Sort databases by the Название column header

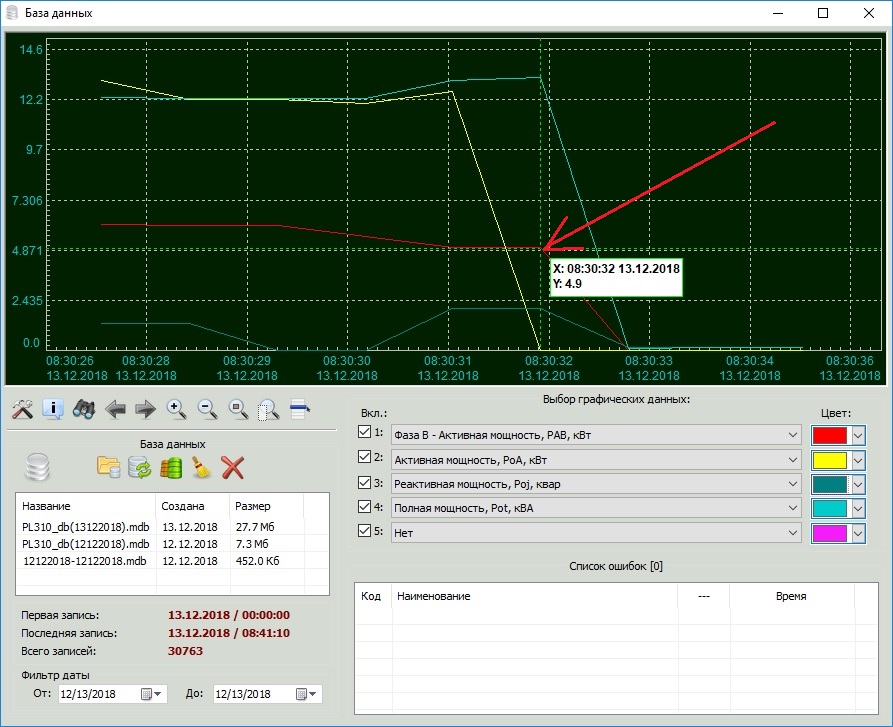85,506
